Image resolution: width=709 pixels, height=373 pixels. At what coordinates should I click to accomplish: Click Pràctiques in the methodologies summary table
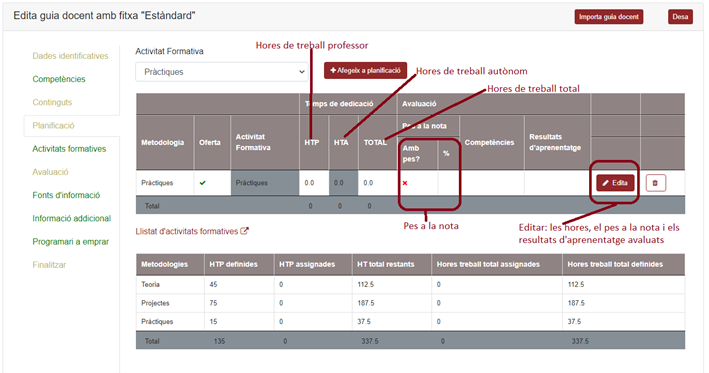(x=157, y=321)
